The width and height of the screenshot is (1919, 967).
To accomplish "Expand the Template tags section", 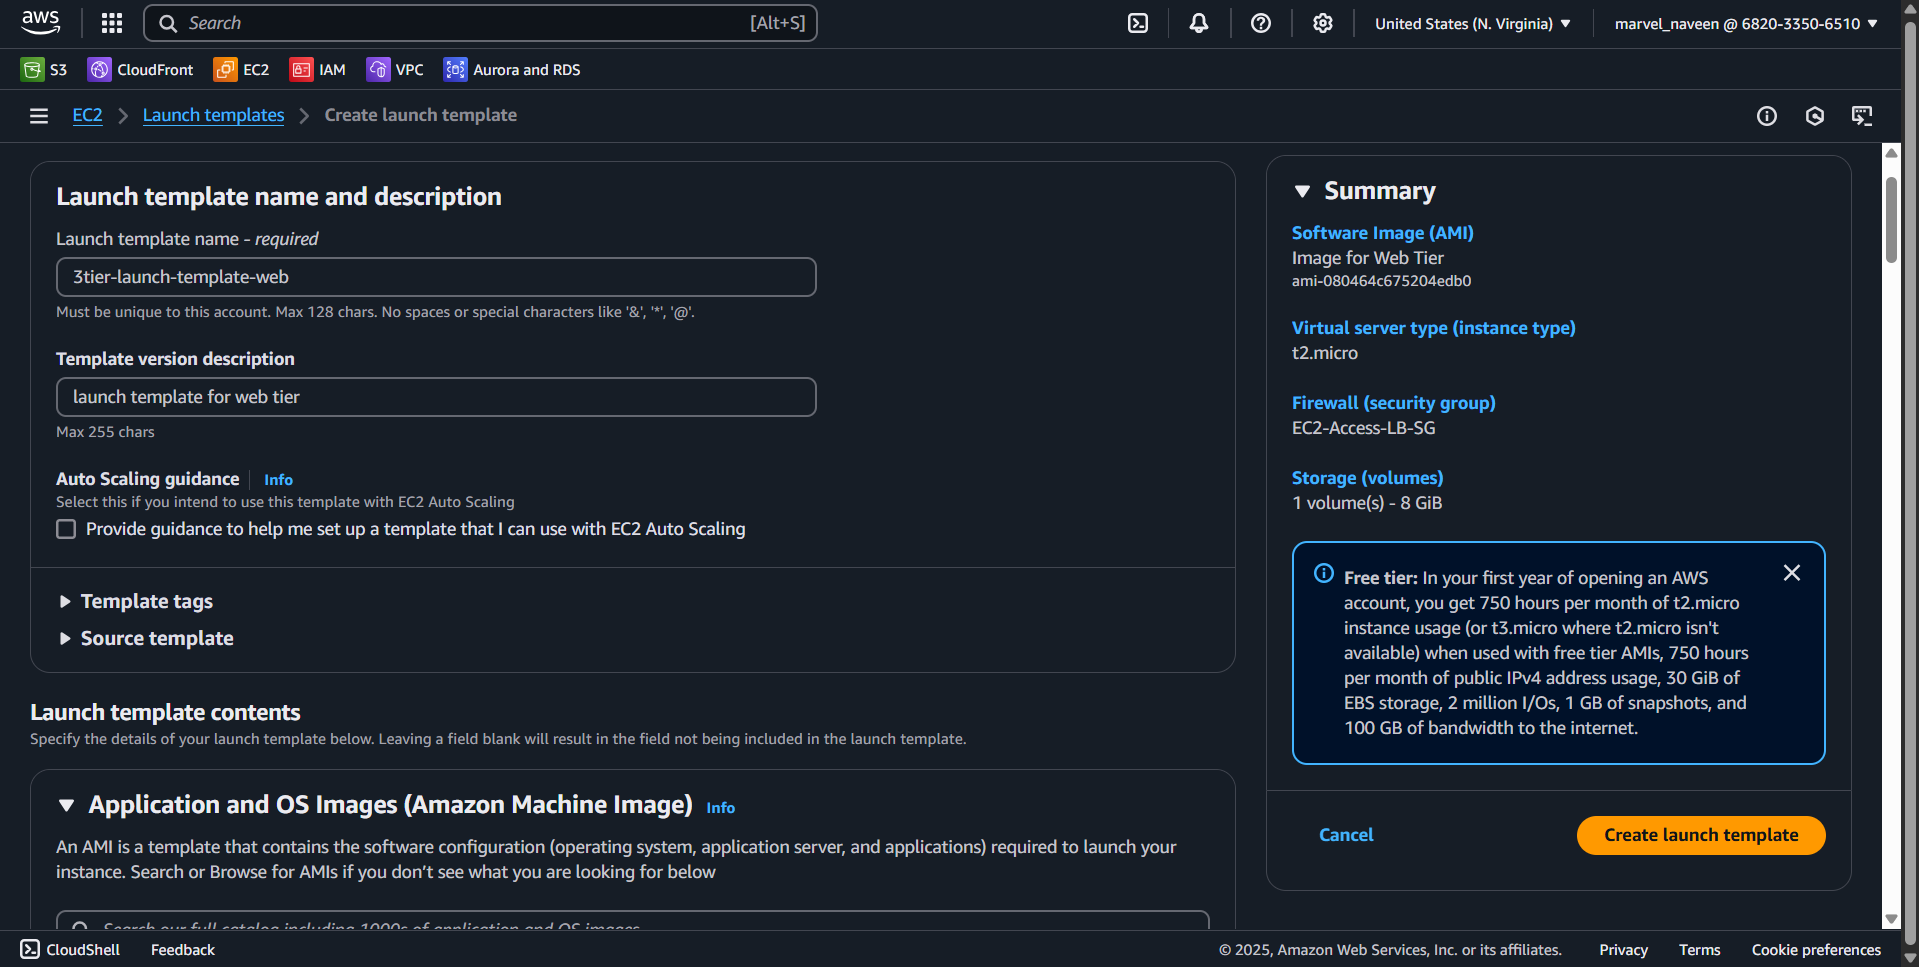I will click(136, 601).
